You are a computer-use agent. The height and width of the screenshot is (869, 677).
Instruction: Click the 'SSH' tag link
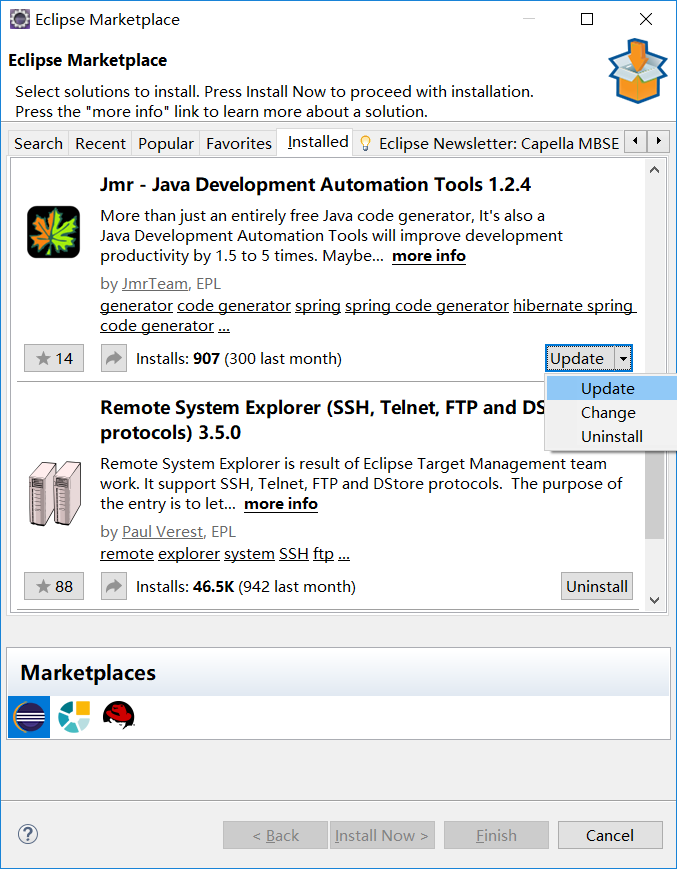(294, 554)
